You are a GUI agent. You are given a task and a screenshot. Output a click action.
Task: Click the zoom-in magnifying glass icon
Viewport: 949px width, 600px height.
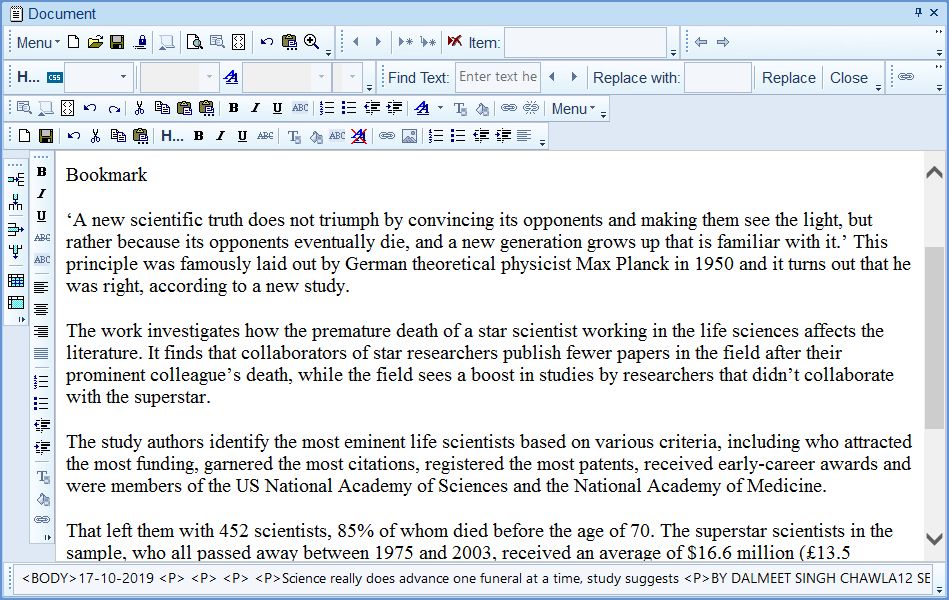312,42
